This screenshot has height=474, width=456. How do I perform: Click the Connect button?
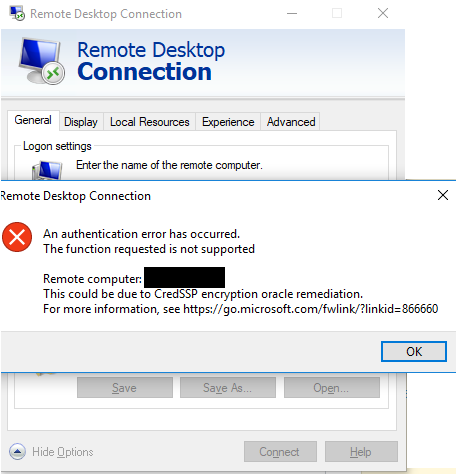click(x=280, y=452)
